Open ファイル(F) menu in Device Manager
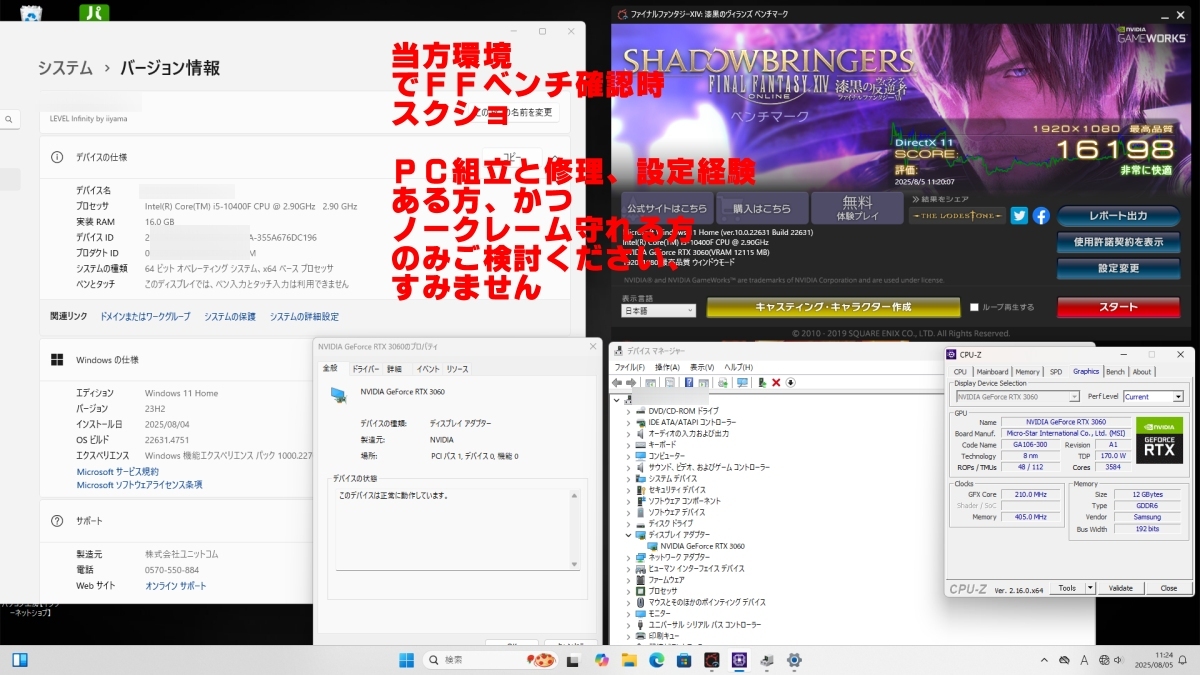1200x675 pixels. 630,367
